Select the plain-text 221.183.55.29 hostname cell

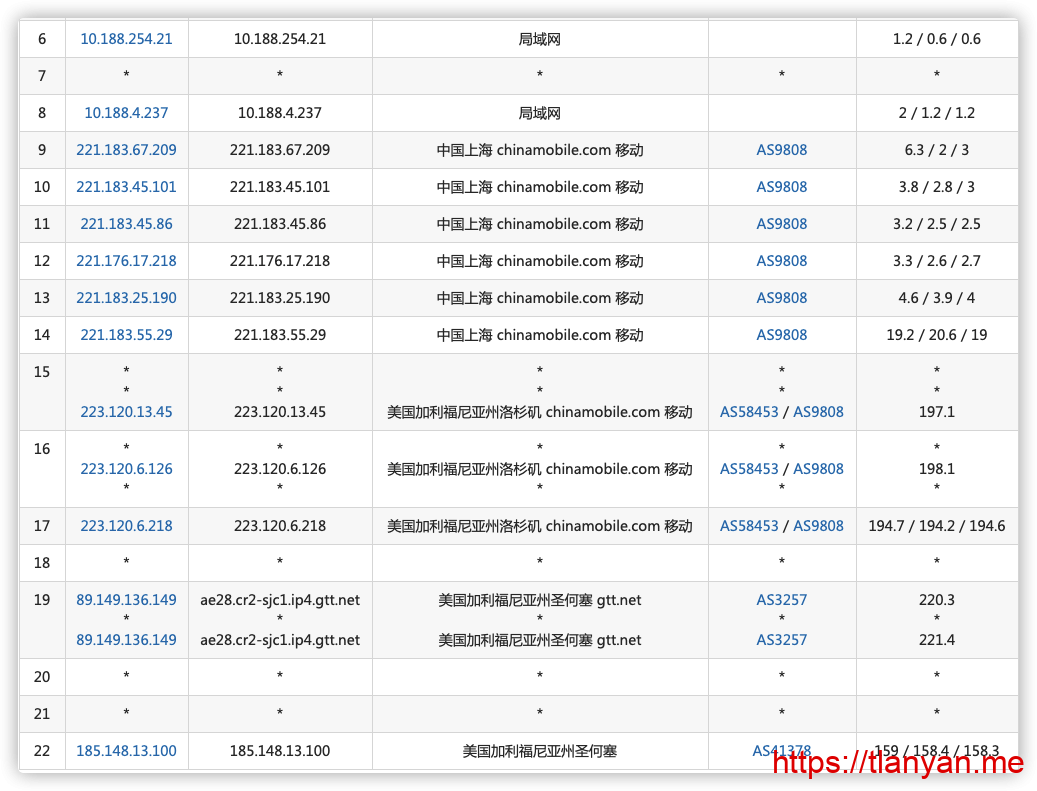coord(280,335)
